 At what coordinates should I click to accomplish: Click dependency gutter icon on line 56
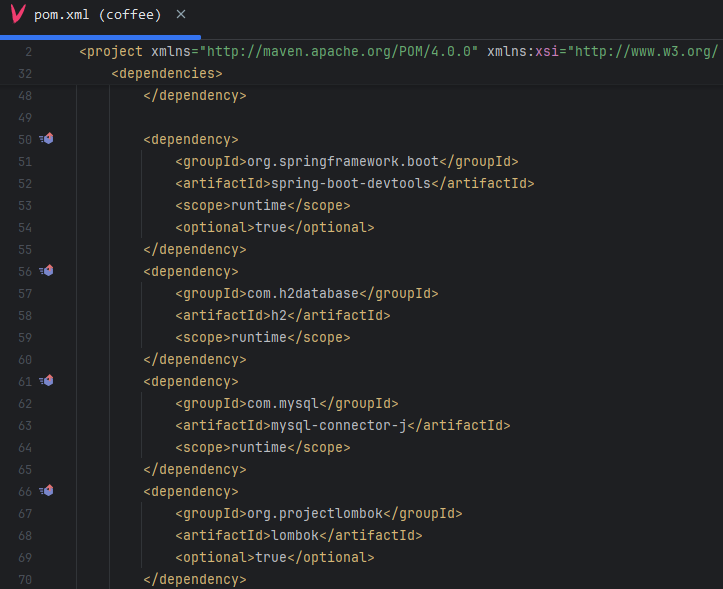pos(46,271)
